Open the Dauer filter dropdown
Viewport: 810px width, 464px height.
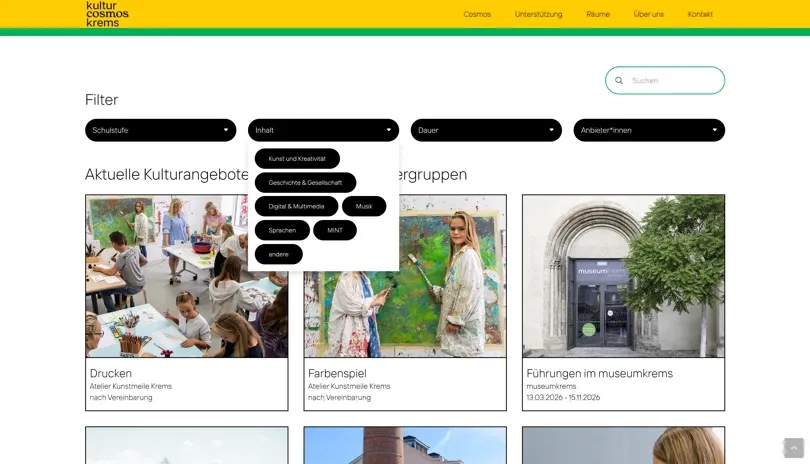486,130
